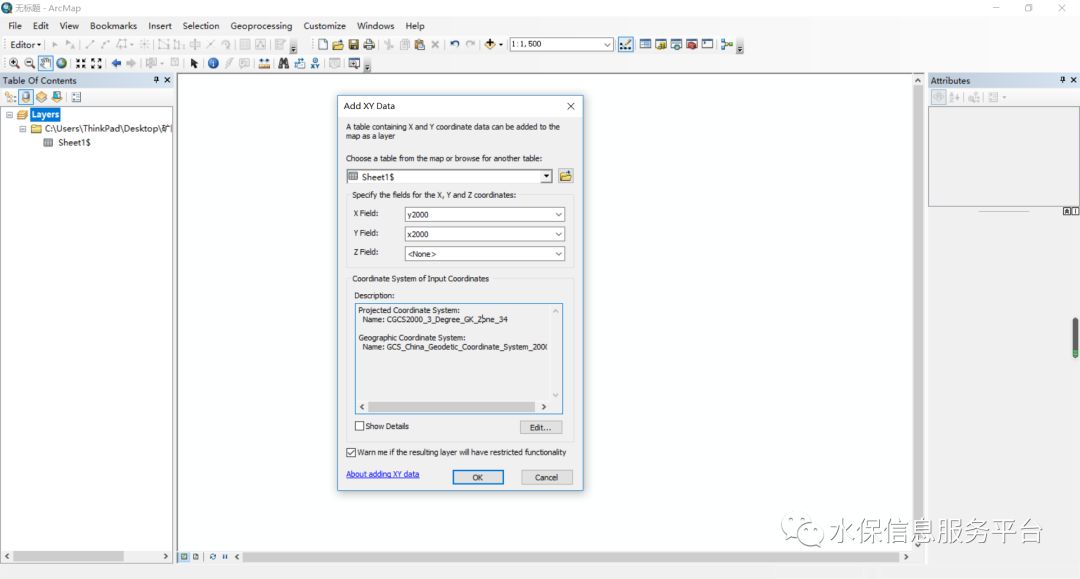Open the Table Of Contents window icon
The height and width of the screenshot is (579, 1080).
click(645, 44)
